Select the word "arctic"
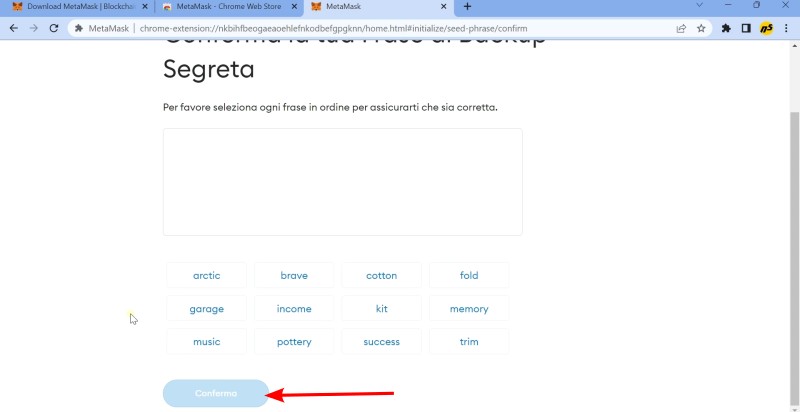The height and width of the screenshot is (412, 800). (x=207, y=275)
